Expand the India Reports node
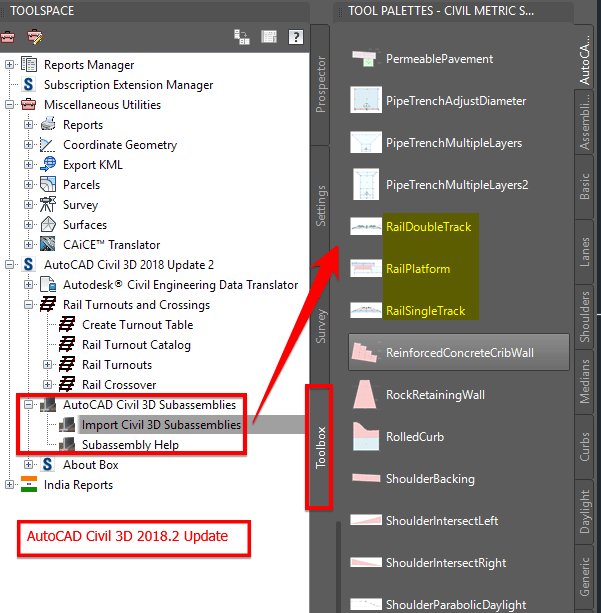The height and width of the screenshot is (613, 601). 9,484
